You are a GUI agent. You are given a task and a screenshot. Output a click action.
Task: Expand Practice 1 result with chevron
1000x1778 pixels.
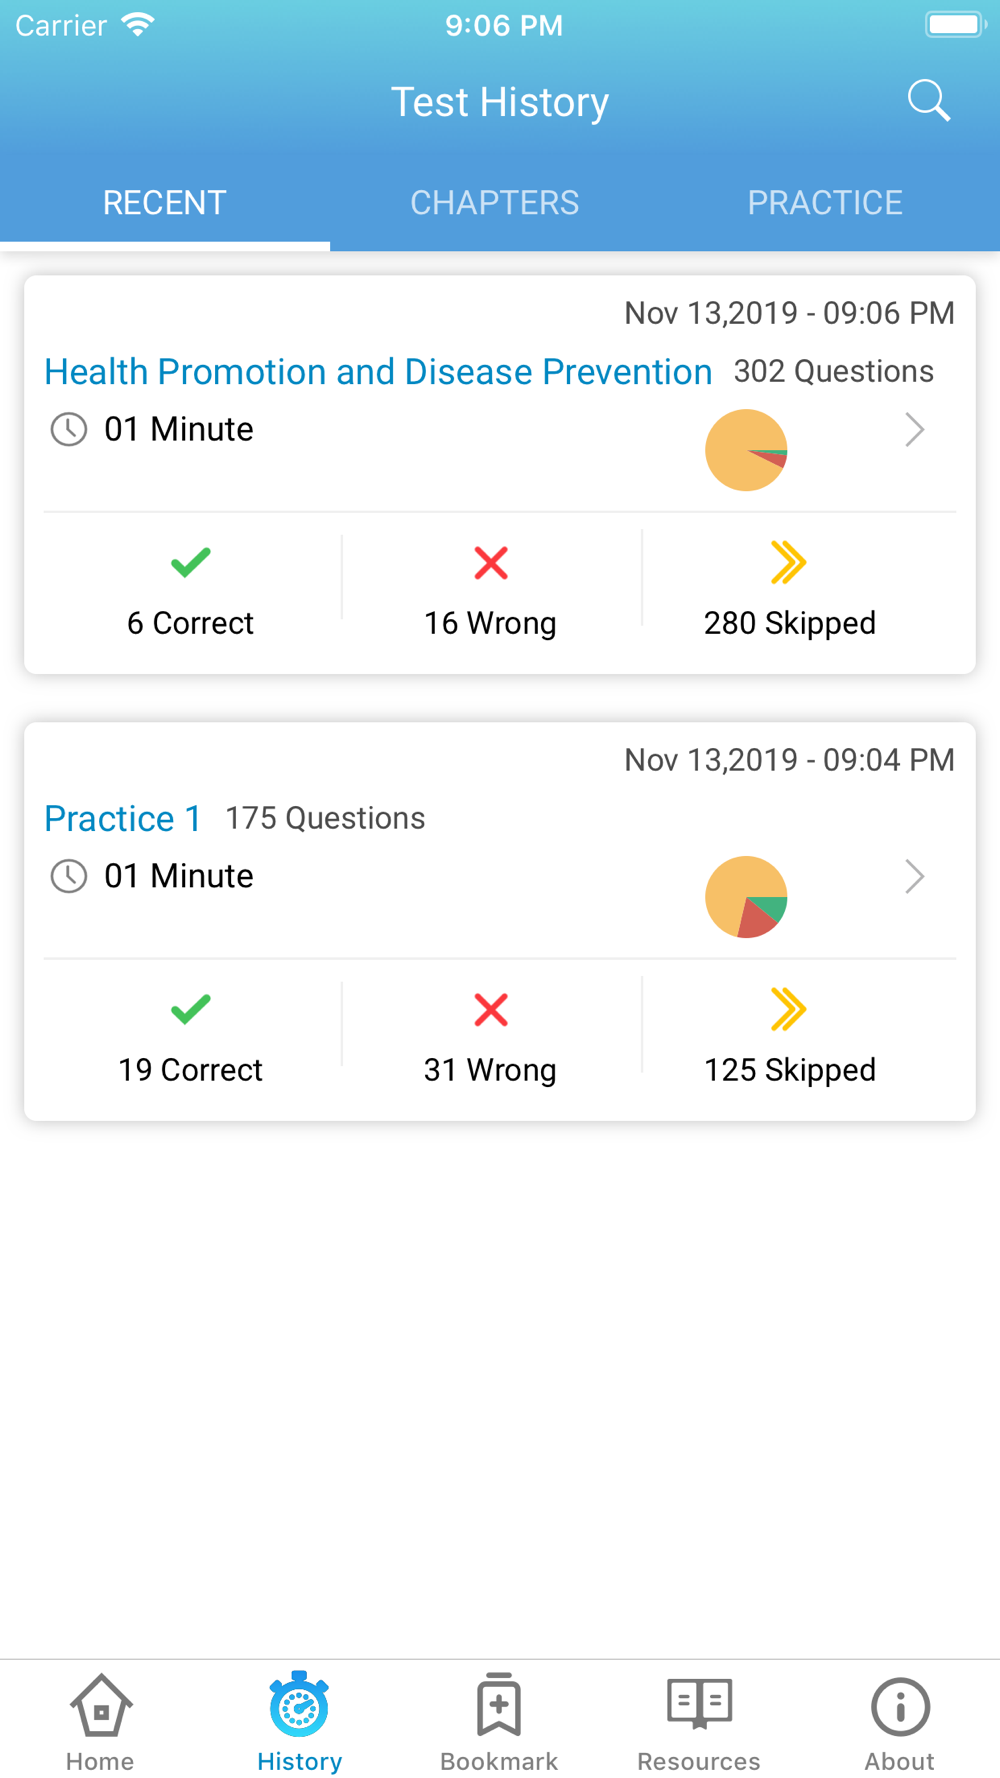[914, 877]
